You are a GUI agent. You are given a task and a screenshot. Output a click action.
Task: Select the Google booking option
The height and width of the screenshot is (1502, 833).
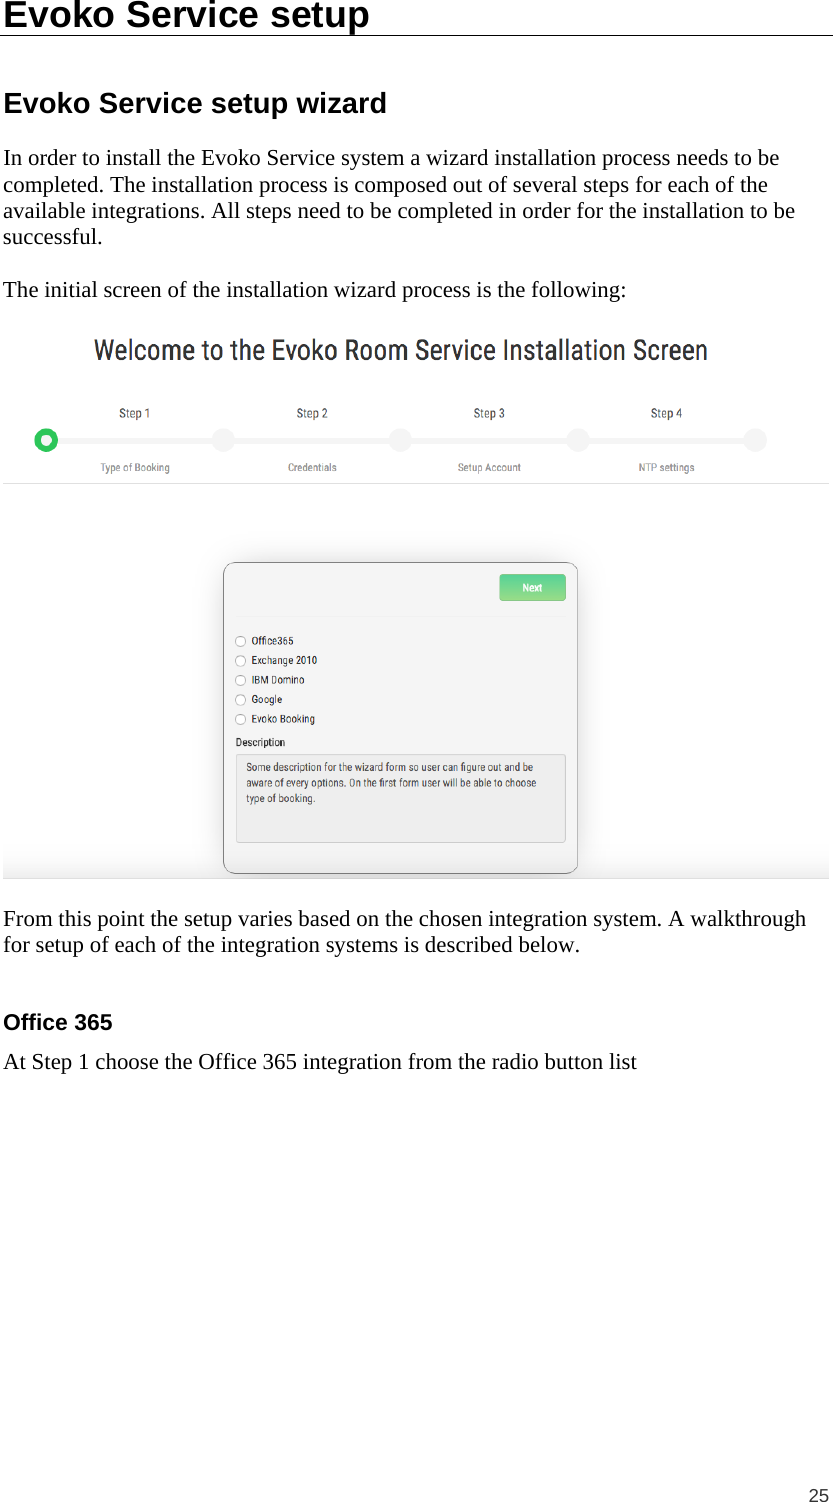[240, 700]
